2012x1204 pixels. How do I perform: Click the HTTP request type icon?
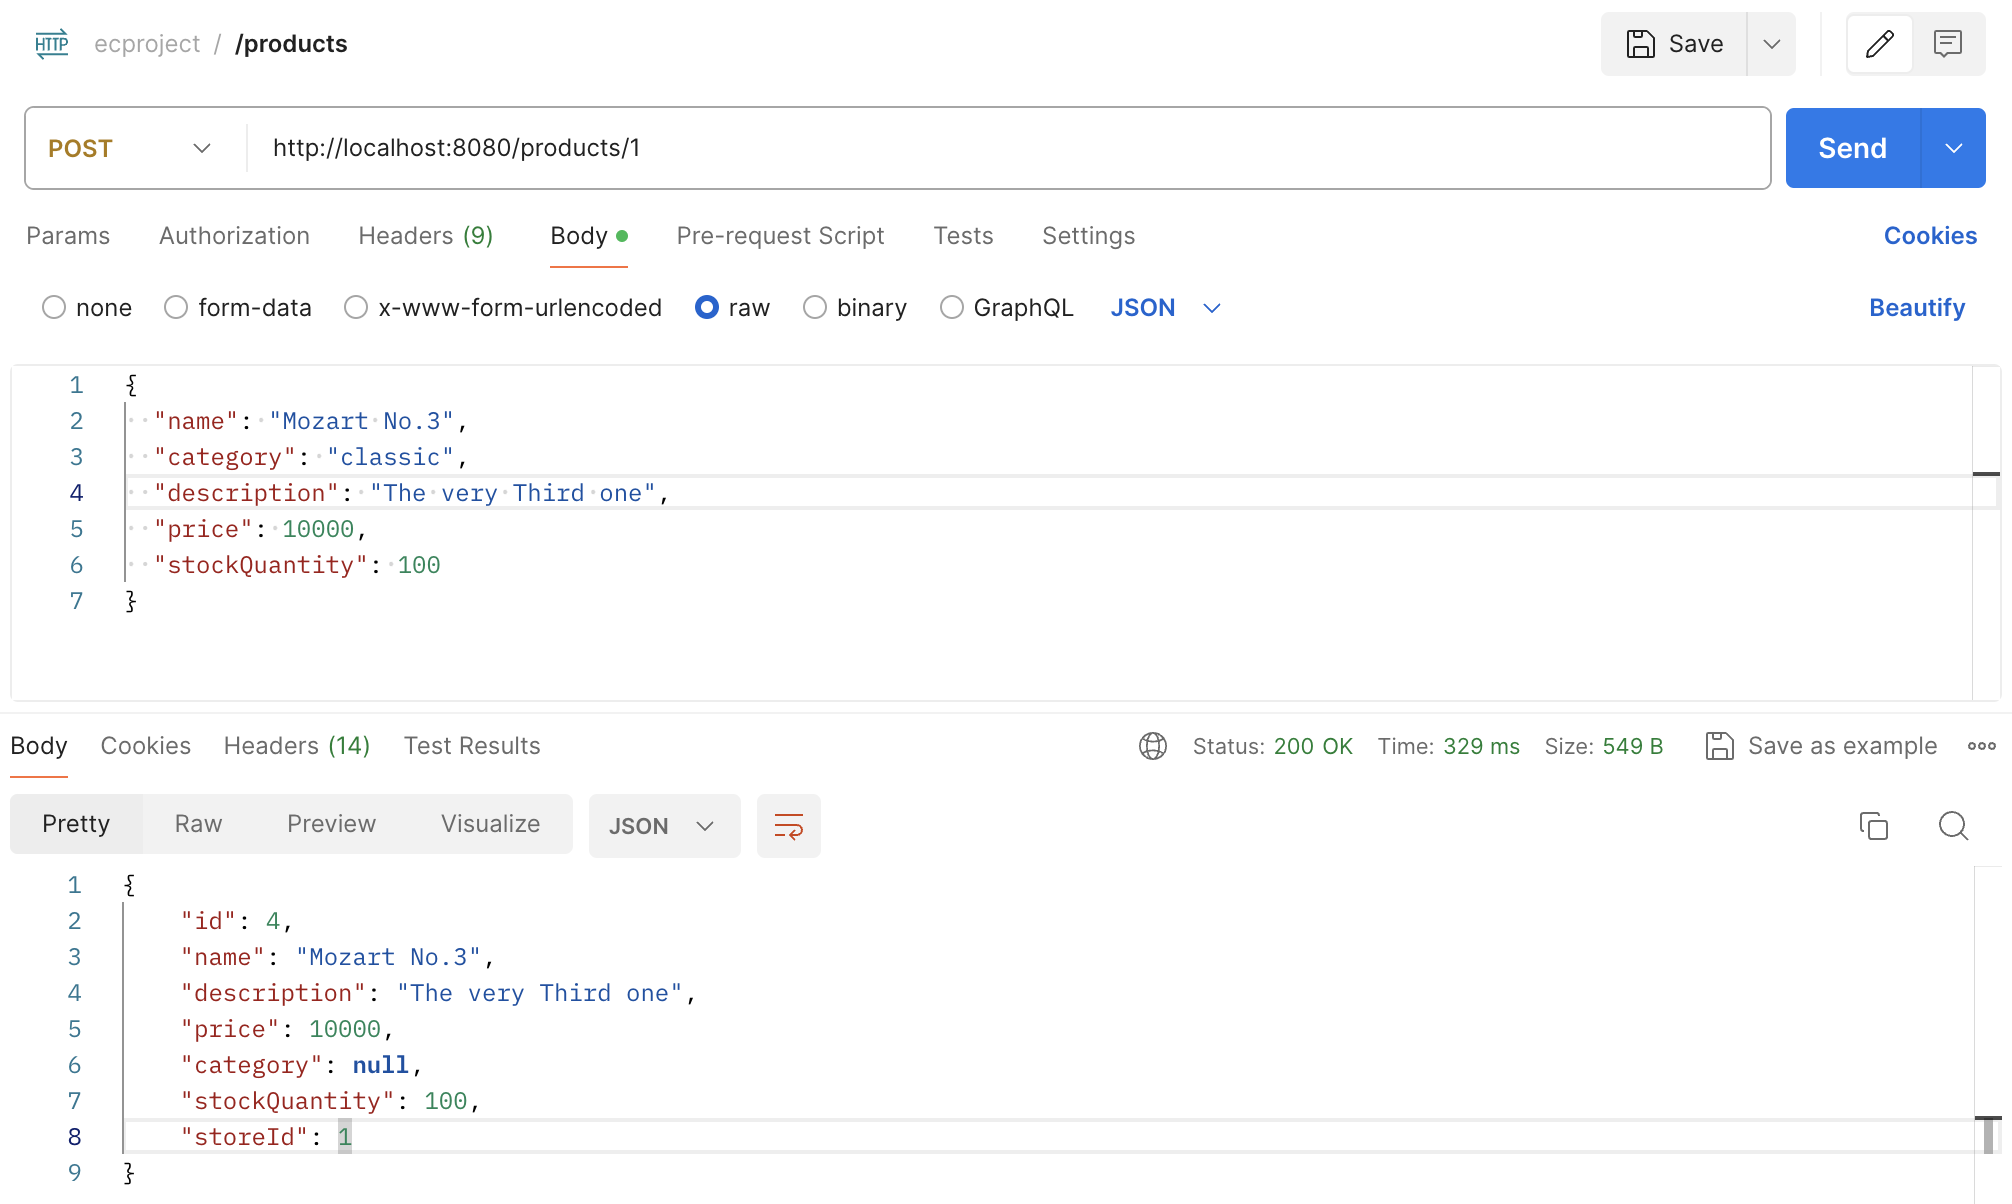click(52, 44)
